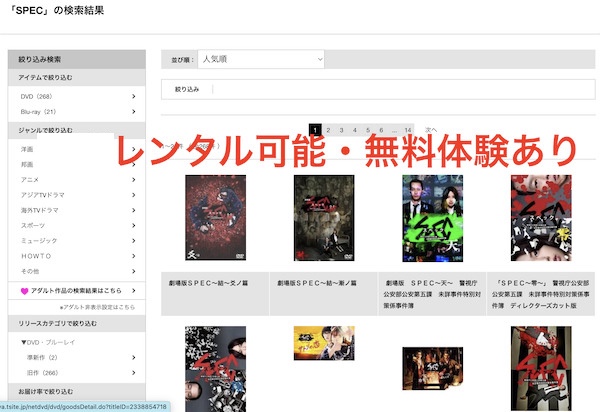Click chevron beside スポーツ row
This screenshot has width=600, height=412.
pyautogui.click(x=134, y=225)
